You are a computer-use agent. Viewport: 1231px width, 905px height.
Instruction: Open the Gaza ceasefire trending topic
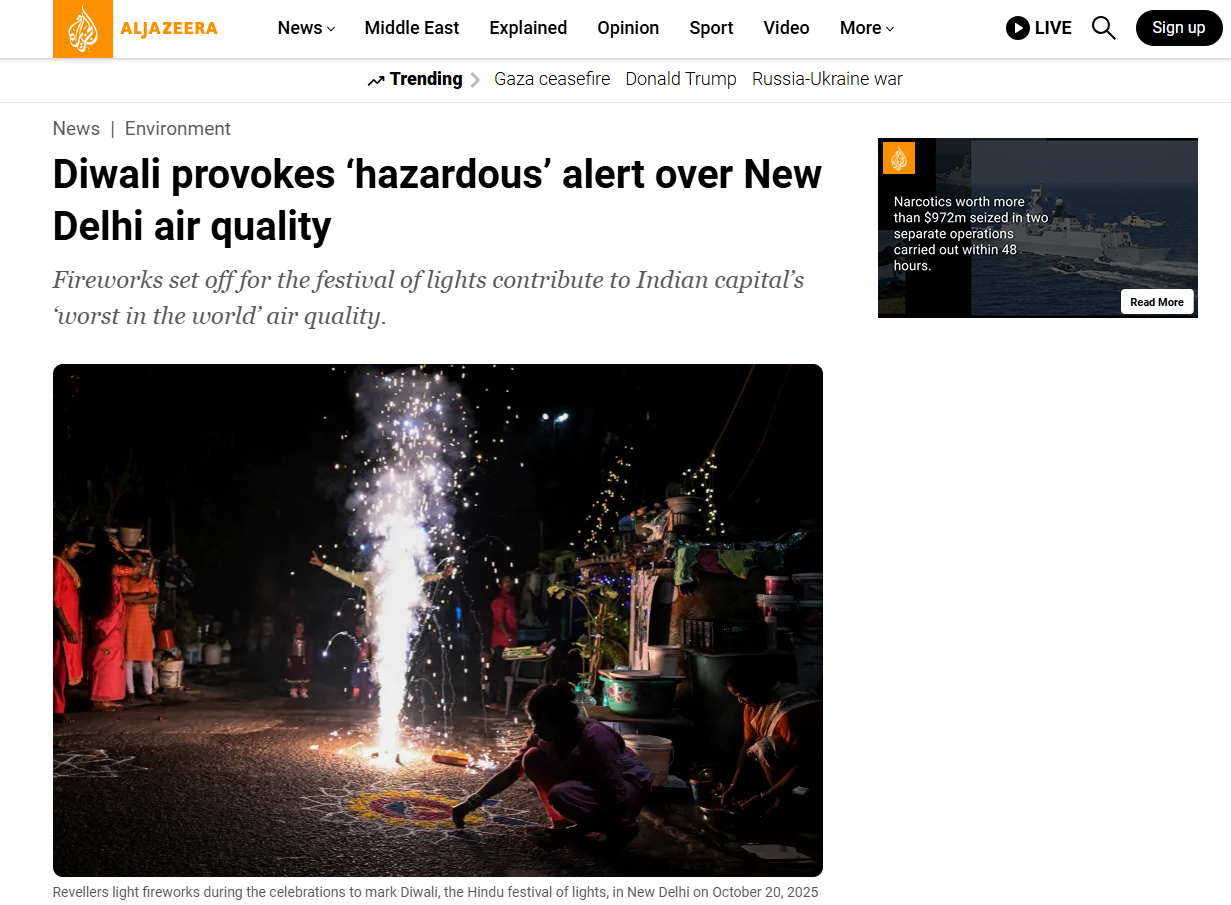[x=552, y=79]
